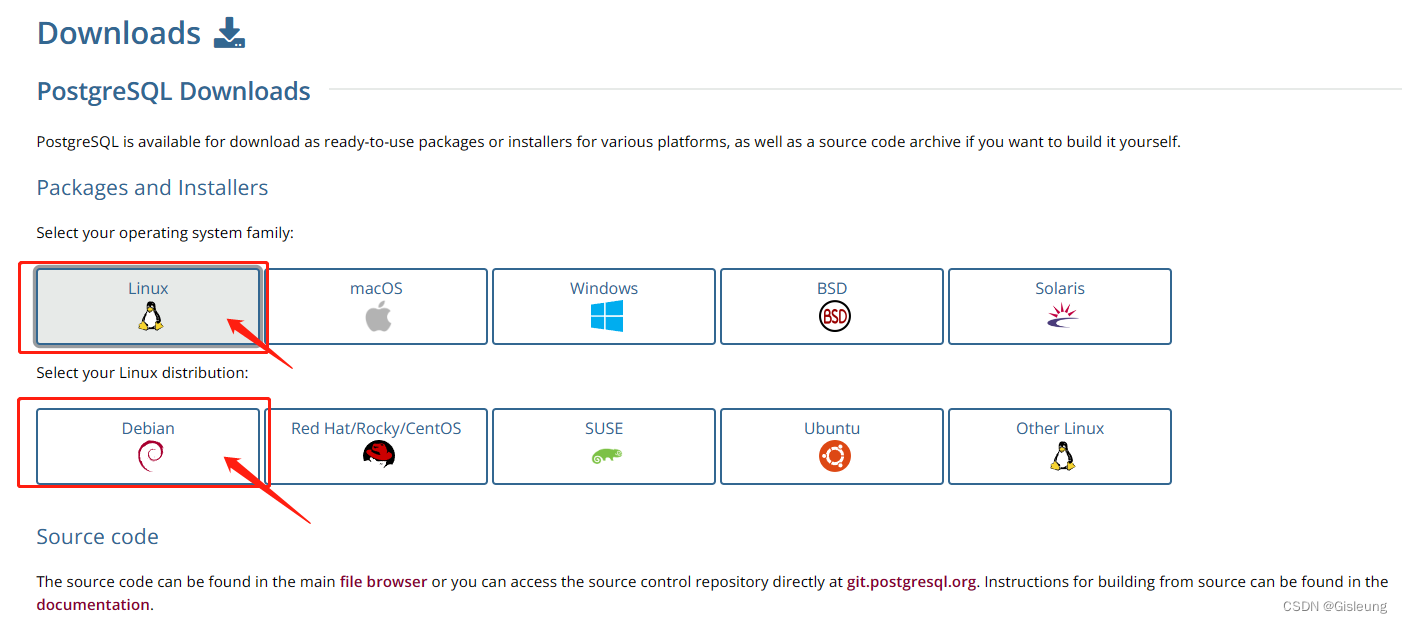Click the Red Hat fedora logo
The width and height of the screenshot is (1402, 623).
(x=378, y=456)
